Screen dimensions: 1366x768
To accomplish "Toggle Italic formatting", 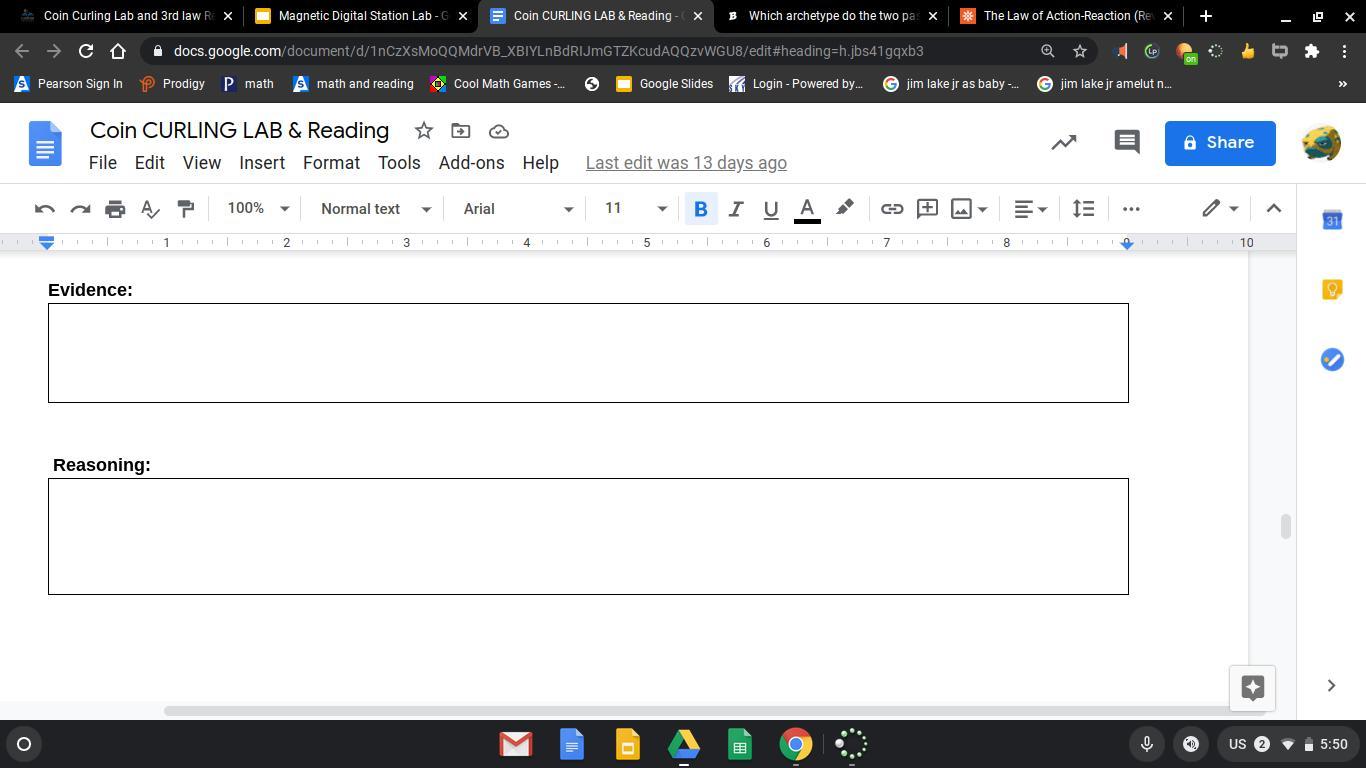I will tap(735, 209).
